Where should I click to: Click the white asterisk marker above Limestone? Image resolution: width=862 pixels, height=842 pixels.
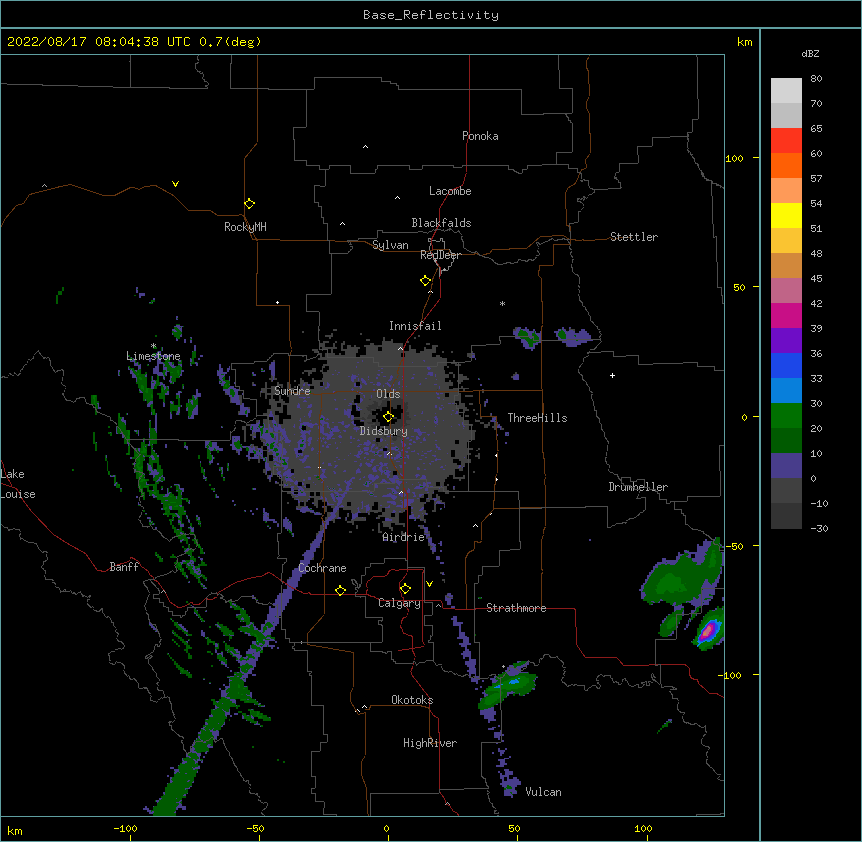click(x=153, y=346)
